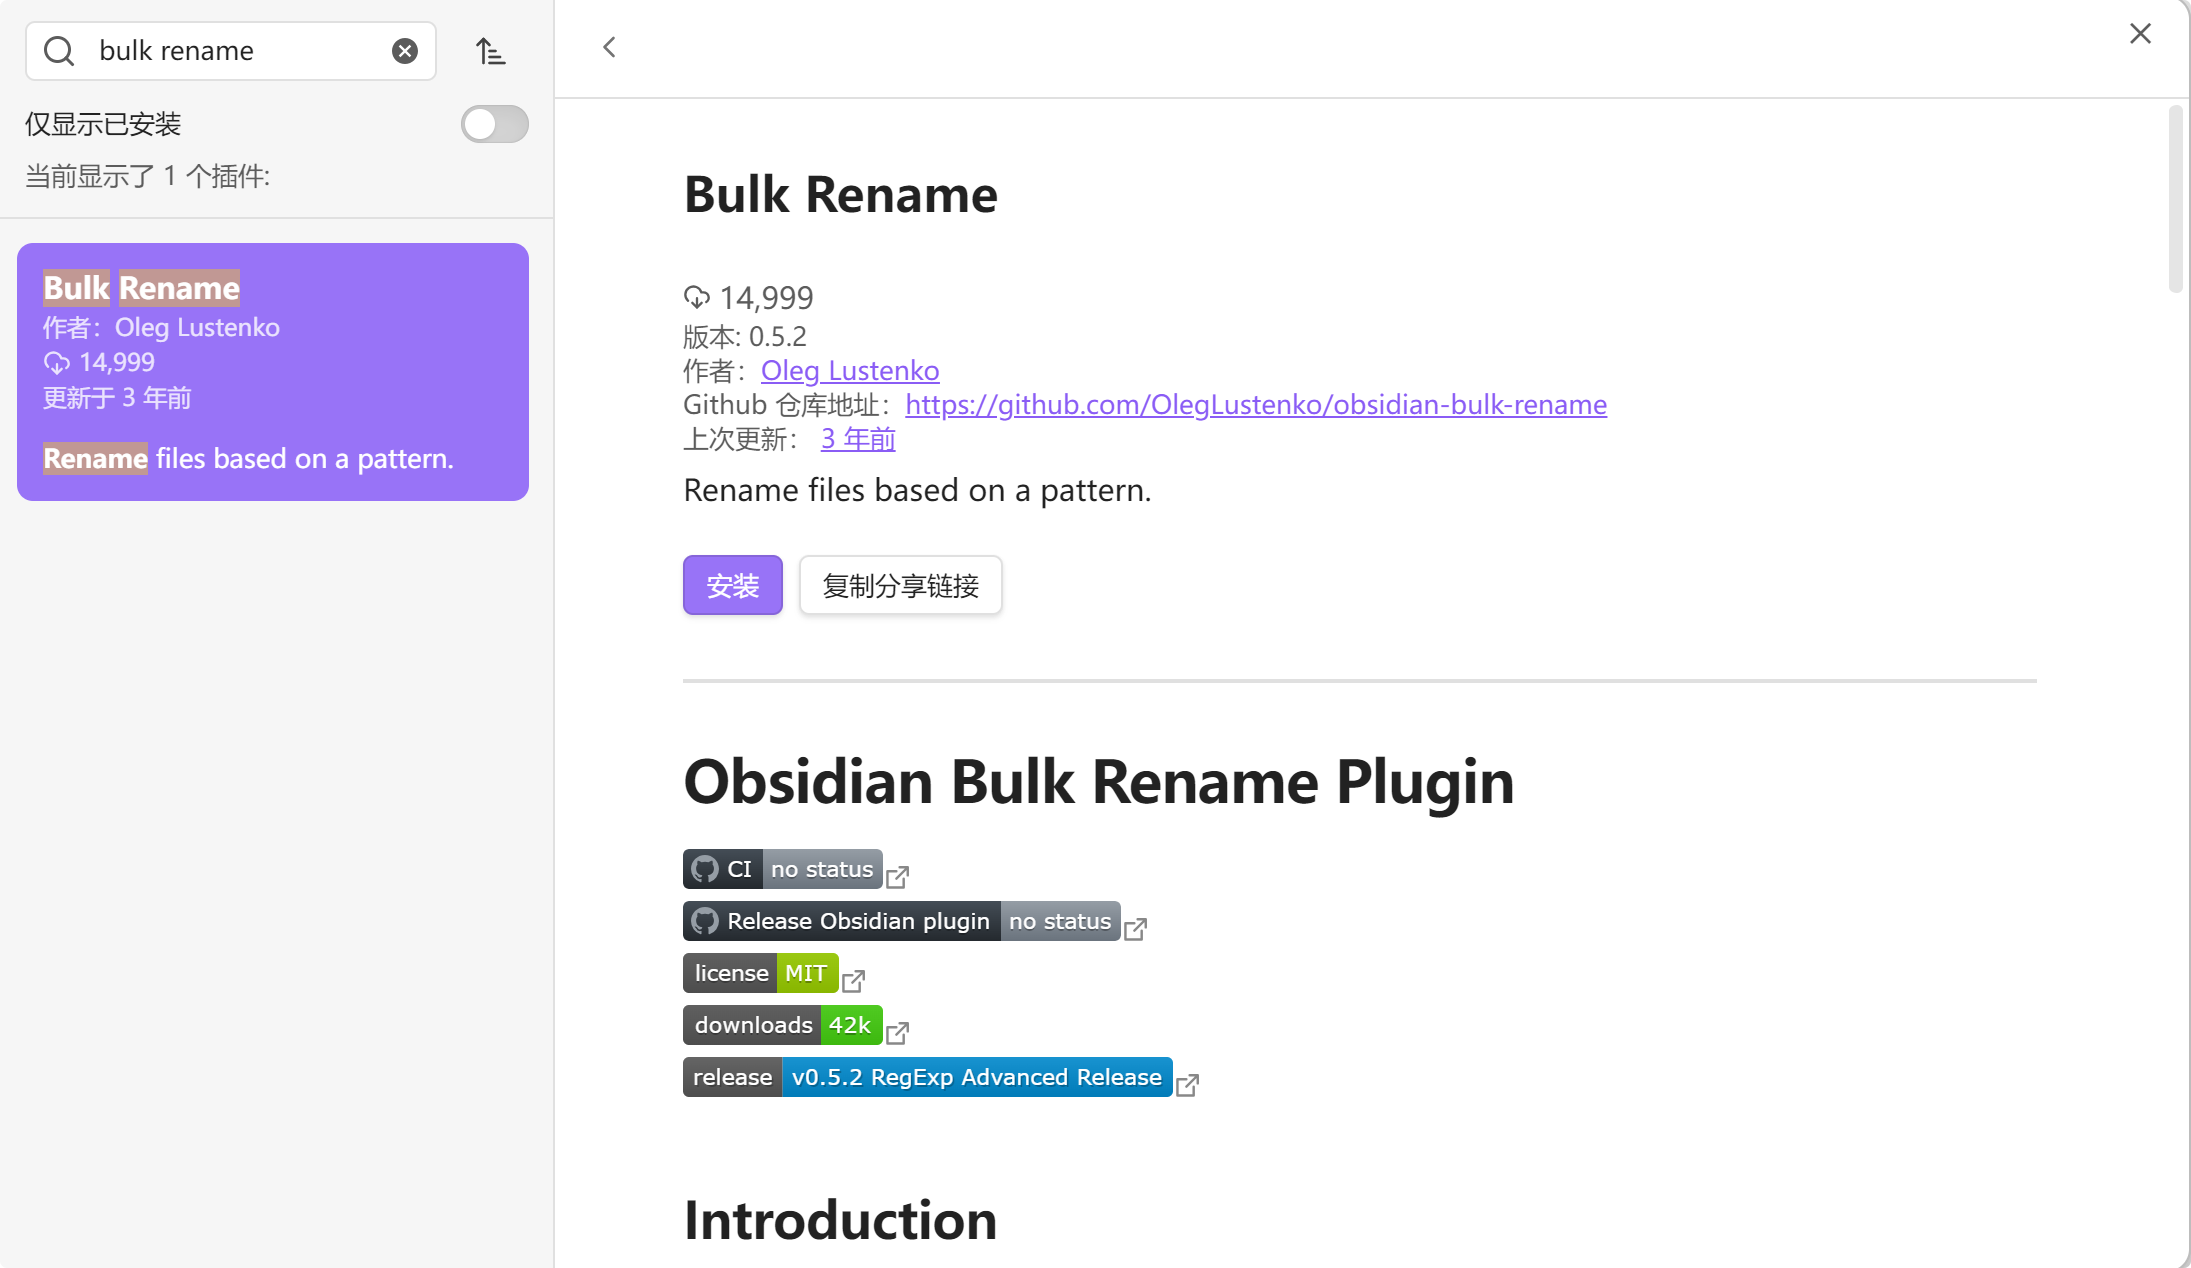Click the MIT license badge
The height and width of the screenshot is (1268, 2191).
point(760,973)
